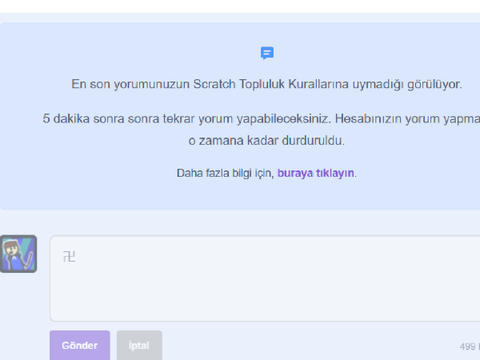Screen dimensions: 480x360
Task: Click the İptal cancel button
Action: tap(139, 345)
